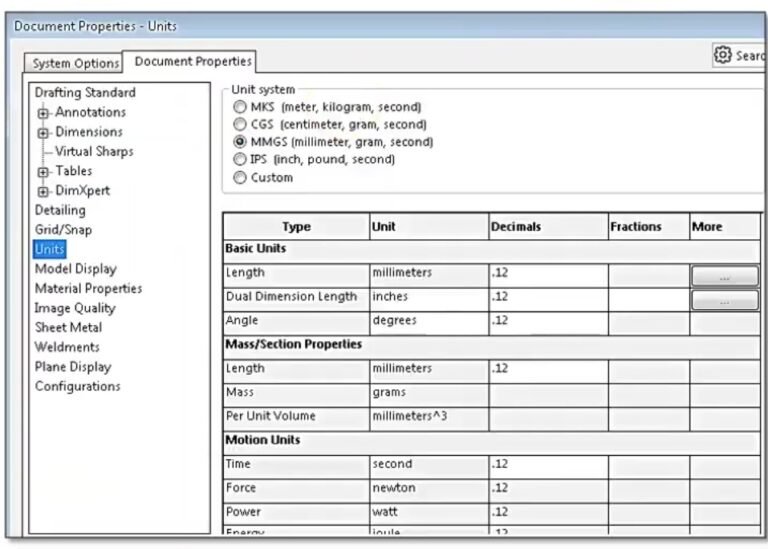Click the Decimals cell for Time

coord(549,467)
